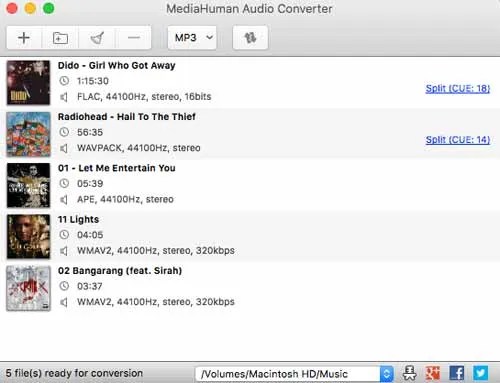Select the Radiohead album art thumbnail

[x=28, y=134]
